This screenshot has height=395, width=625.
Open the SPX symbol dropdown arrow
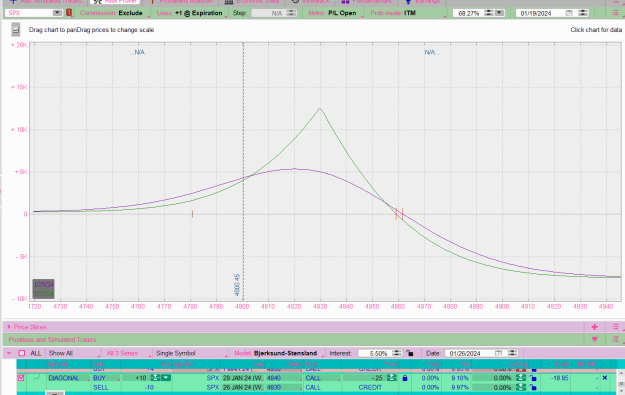click(x=57, y=13)
